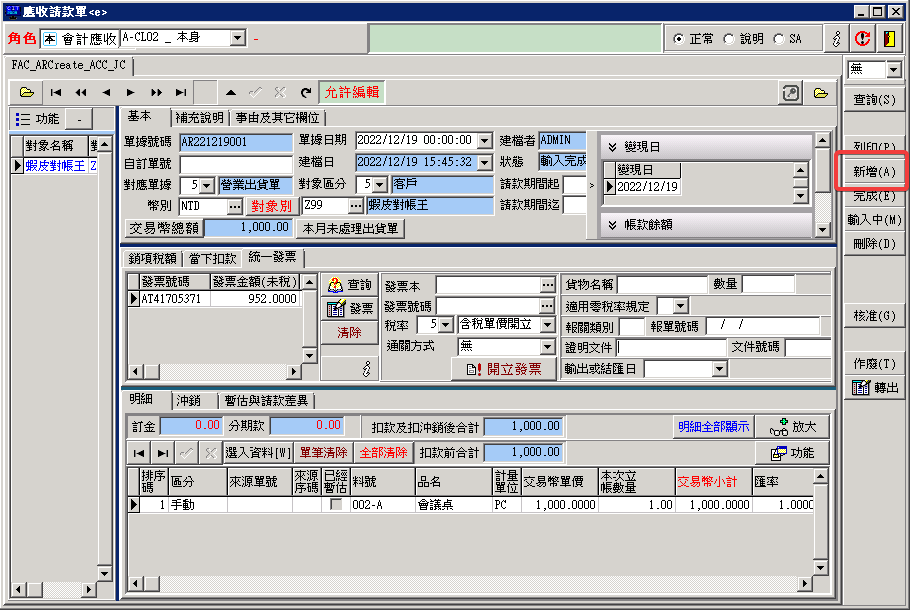Click the red power icon at top right

(x=861, y=38)
